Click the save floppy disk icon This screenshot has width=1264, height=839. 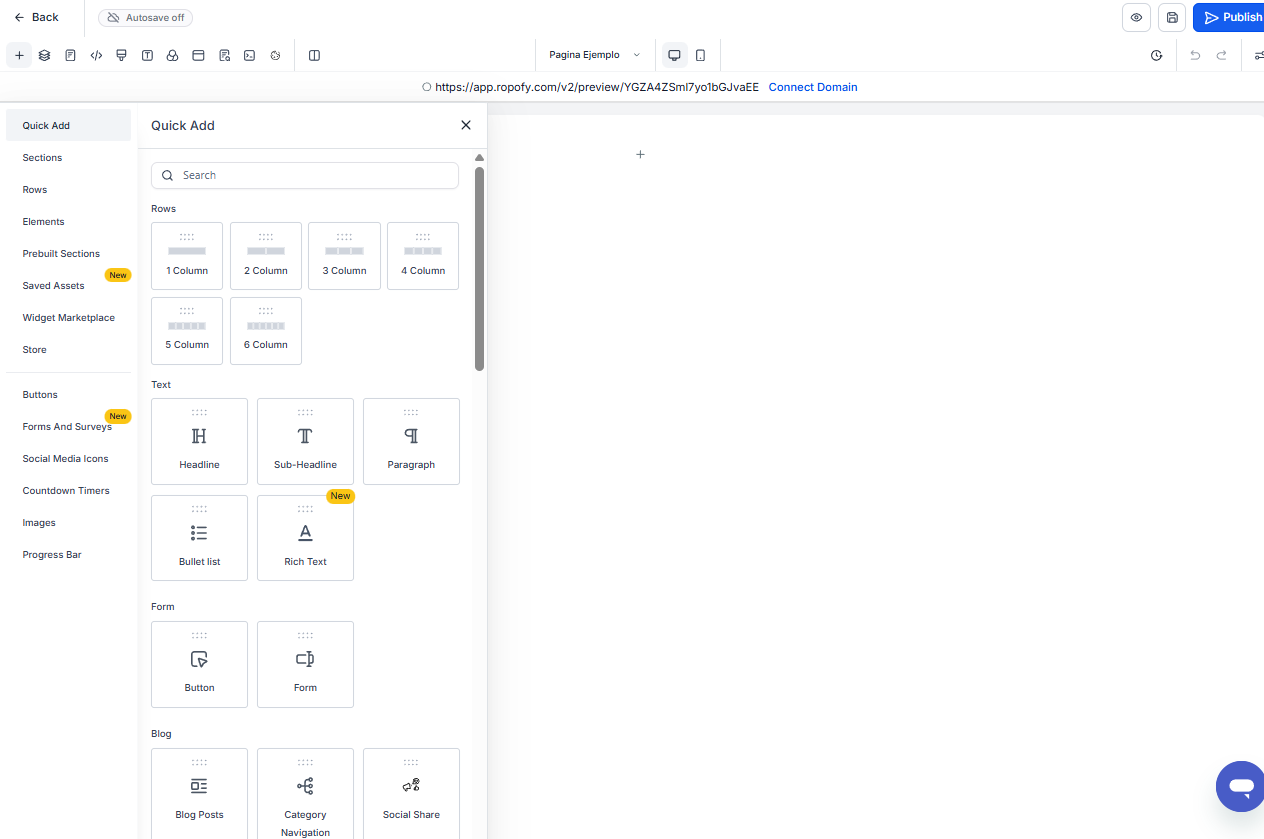tap(1172, 17)
